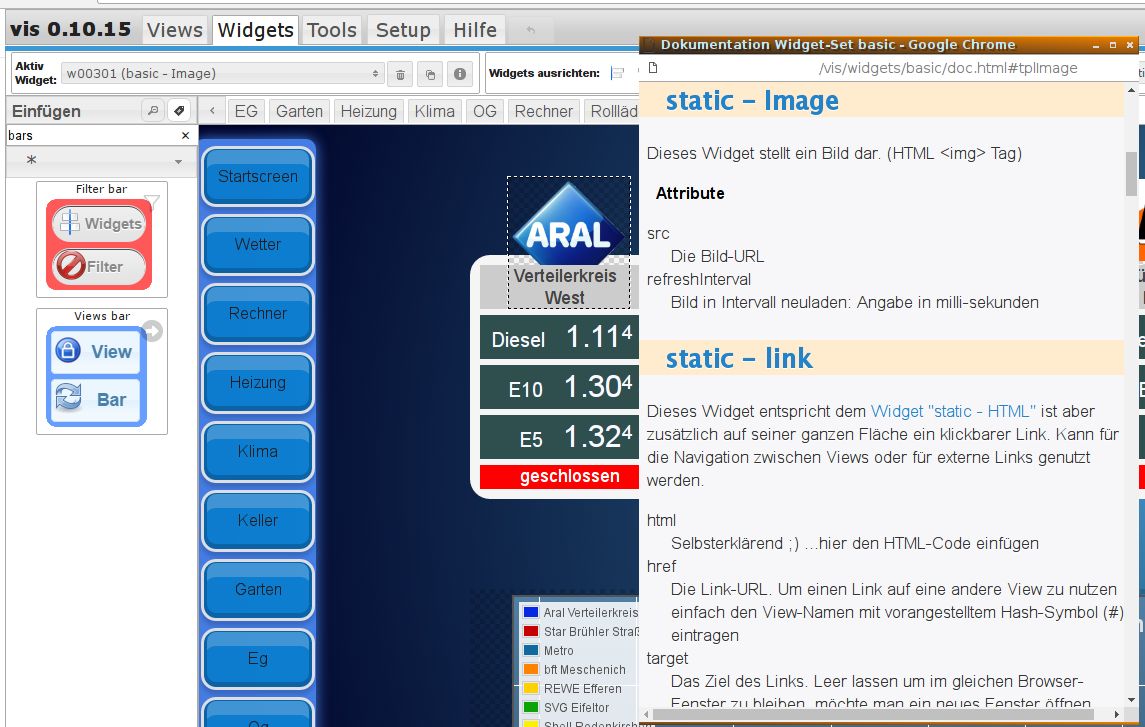Click the lock View icon in Views bar
The width and height of the screenshot is (1145, 727).
[68, 350]
